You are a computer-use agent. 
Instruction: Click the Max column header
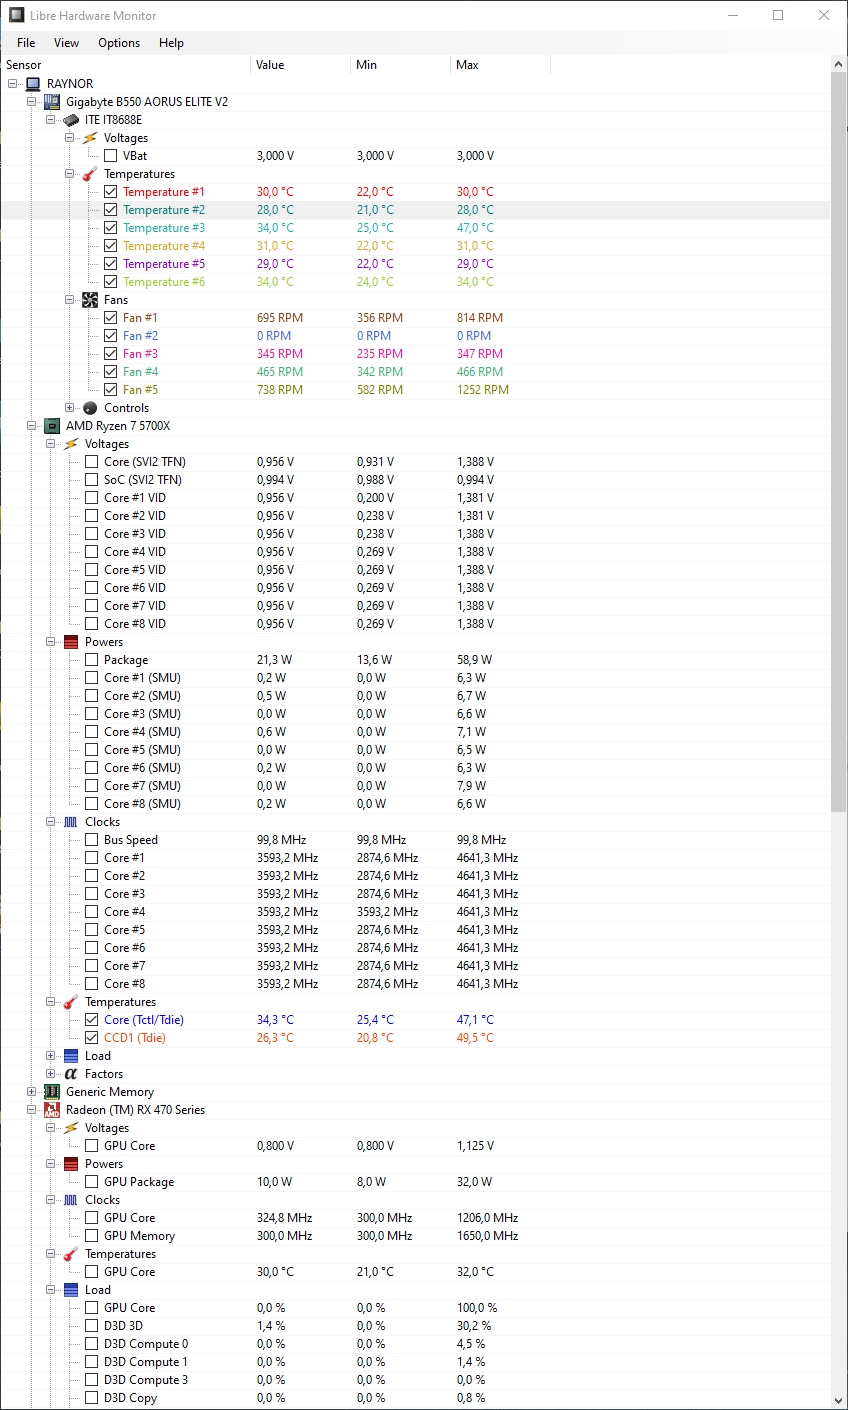pos(467,65)
